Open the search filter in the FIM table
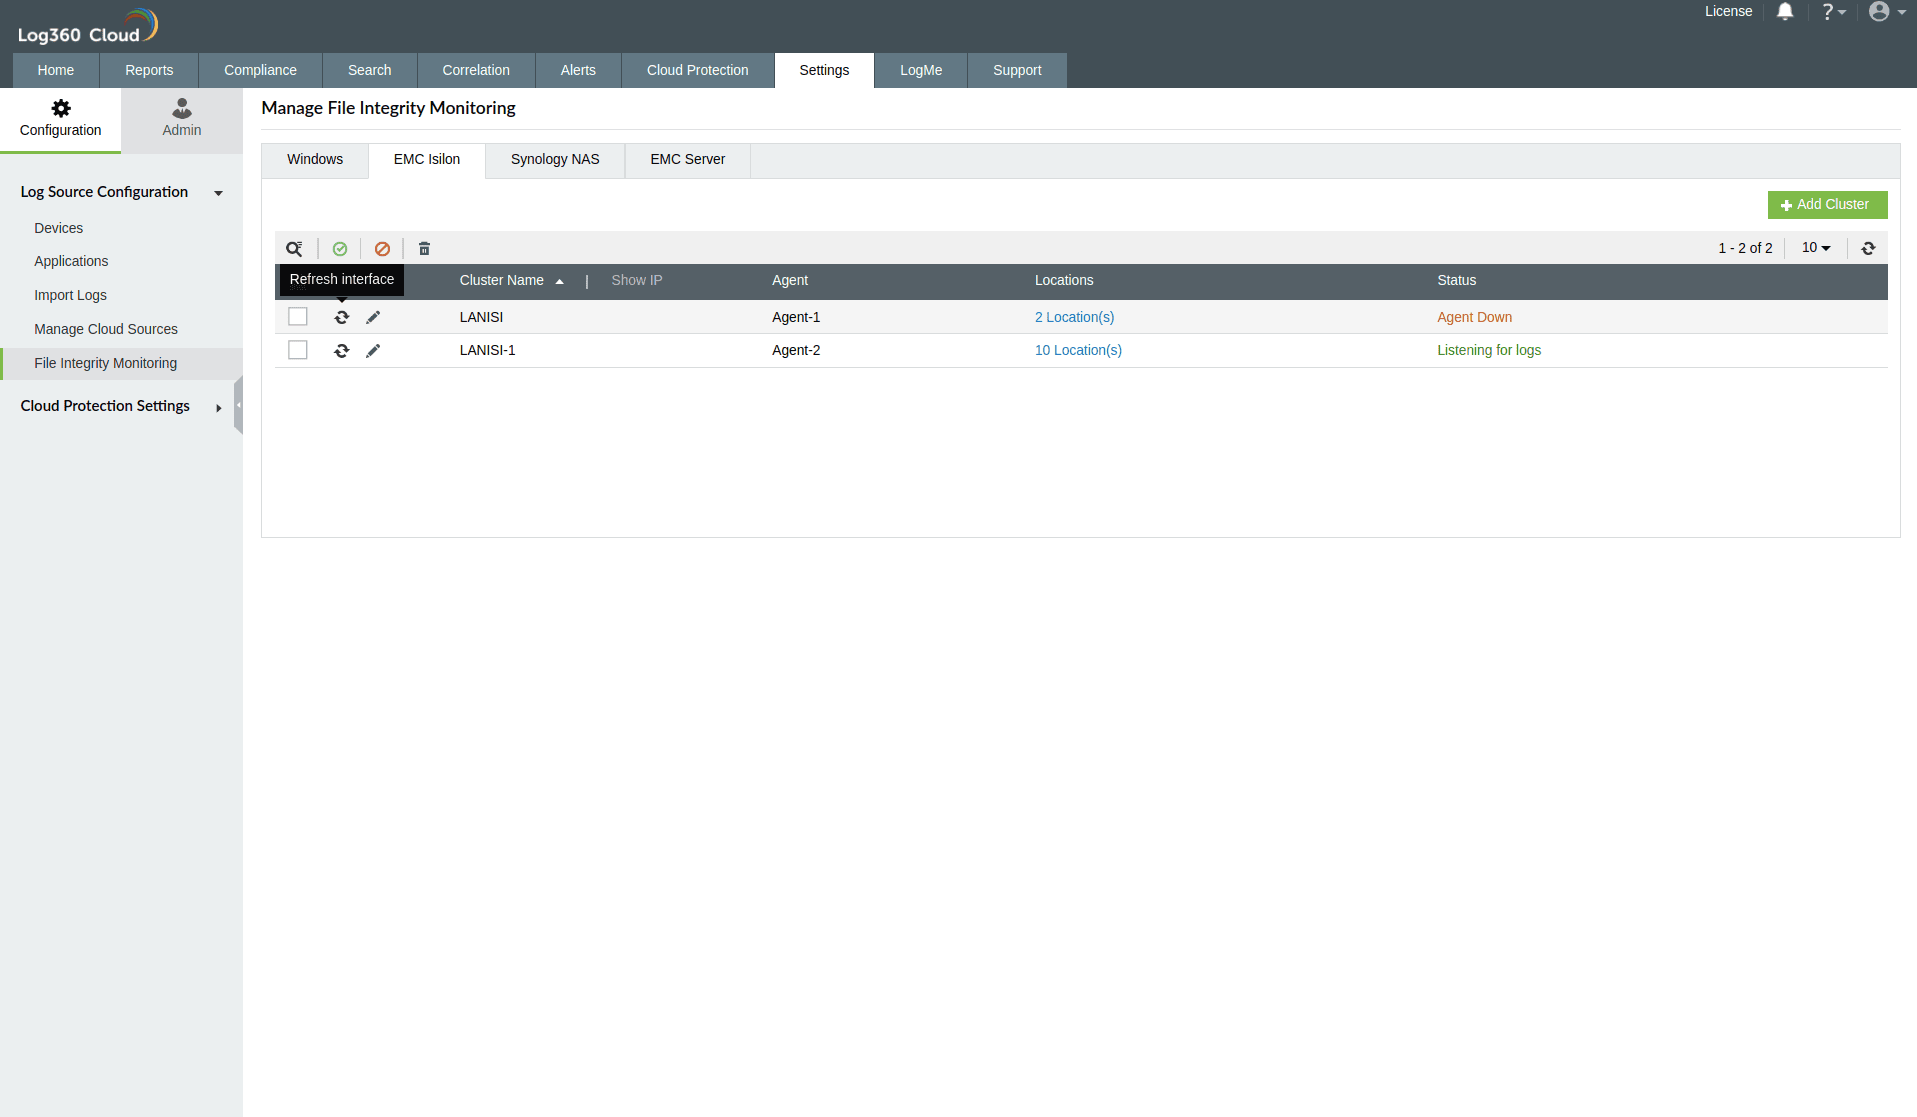 pyautogui.click(x=294, y=248)
